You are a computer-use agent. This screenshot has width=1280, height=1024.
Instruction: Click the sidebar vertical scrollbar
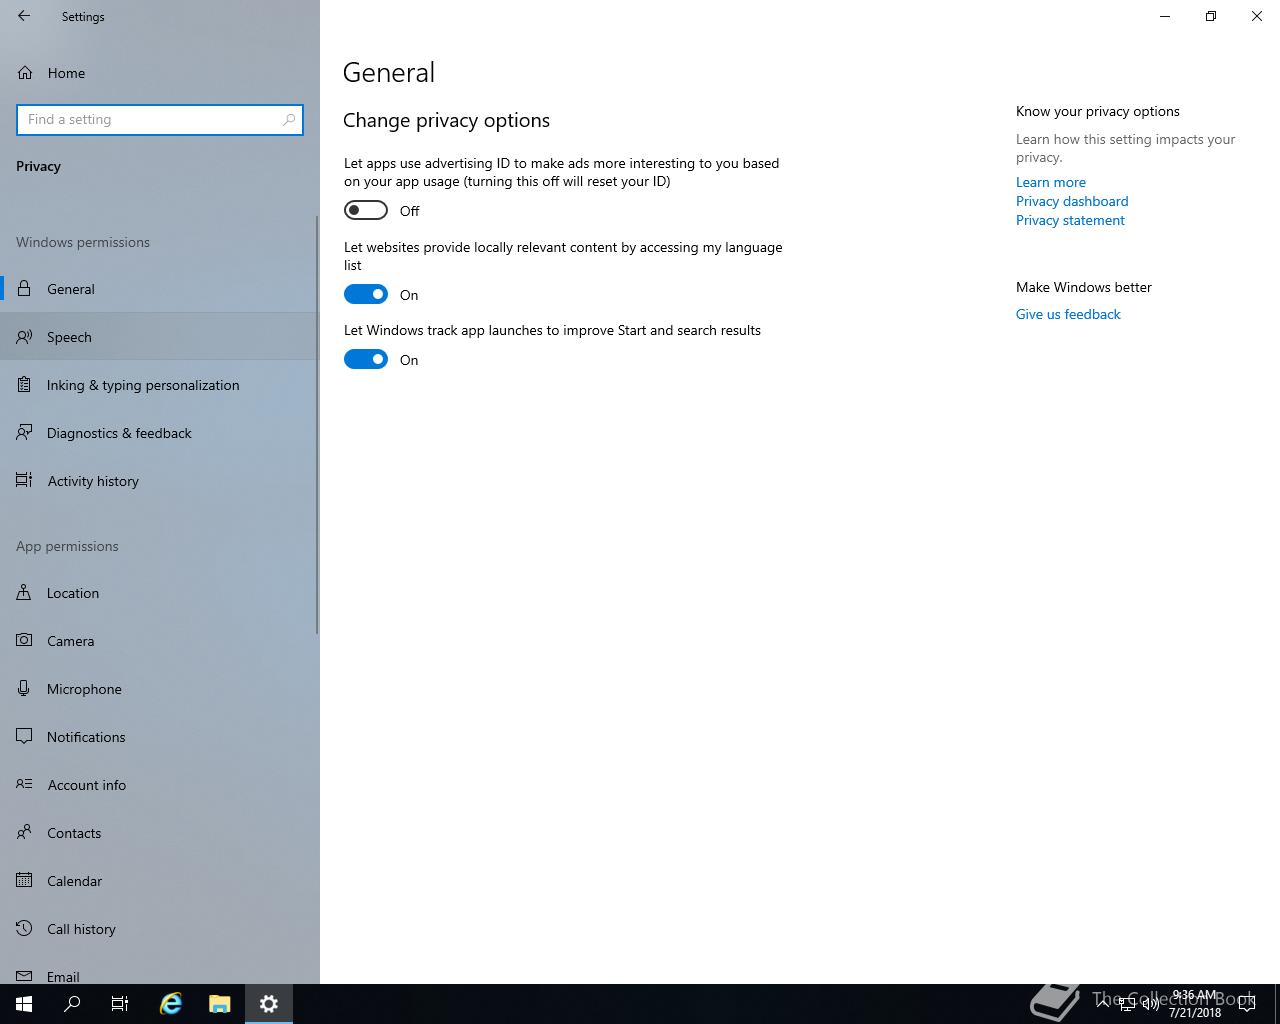pyautogui.click(x=317, y=425)
